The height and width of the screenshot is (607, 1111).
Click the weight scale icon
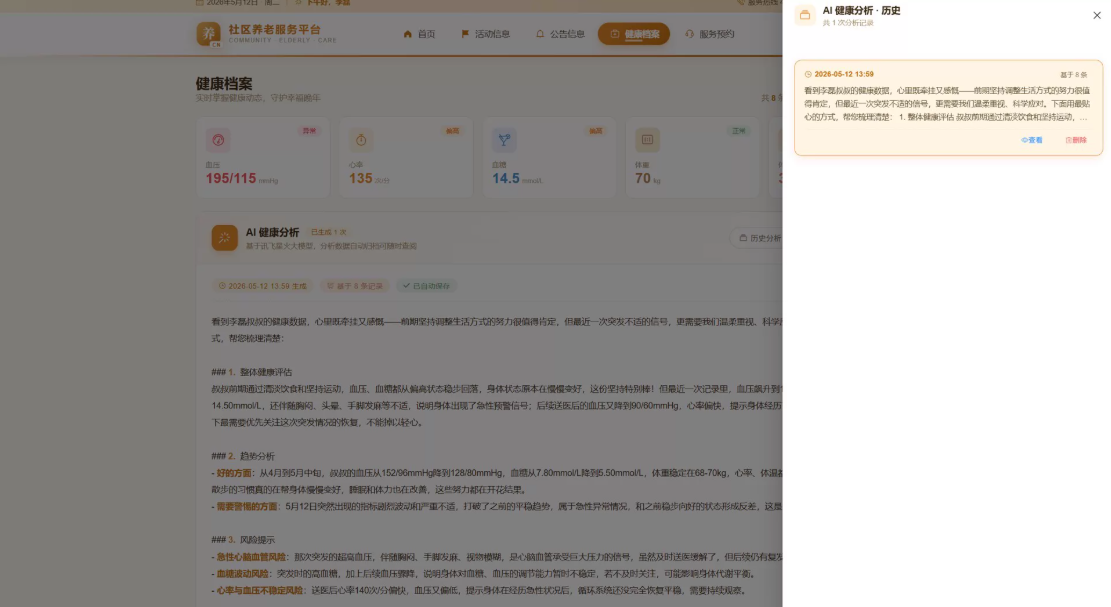coord(647,140)
